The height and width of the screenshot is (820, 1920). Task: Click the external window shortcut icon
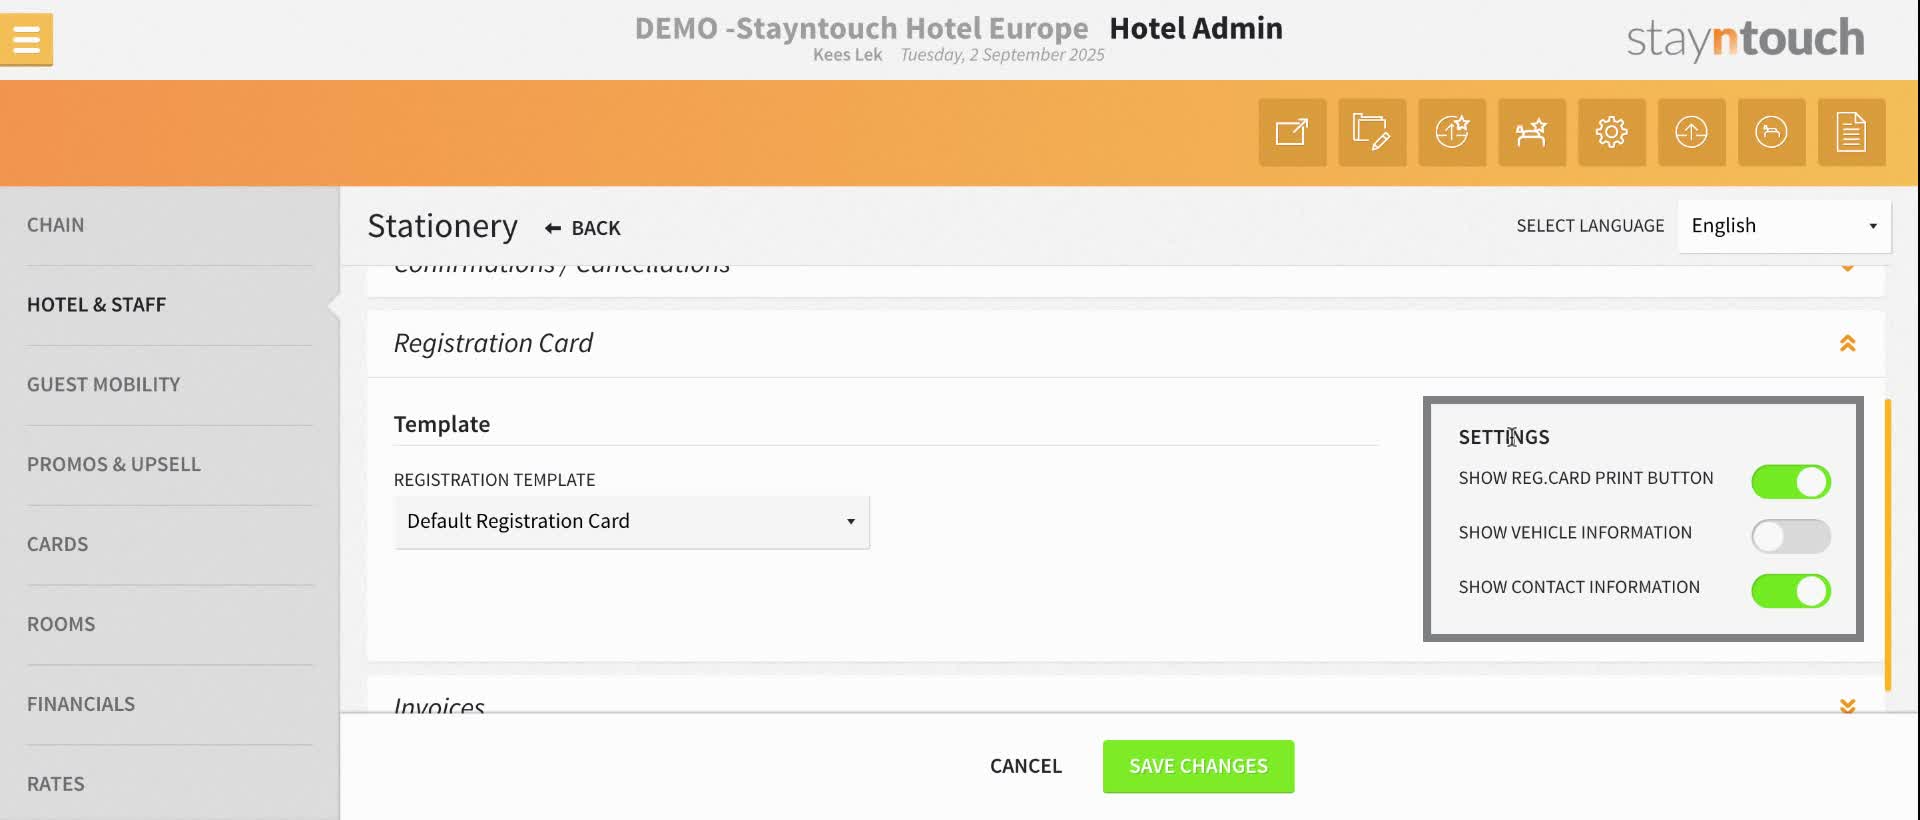point(1292,132)
